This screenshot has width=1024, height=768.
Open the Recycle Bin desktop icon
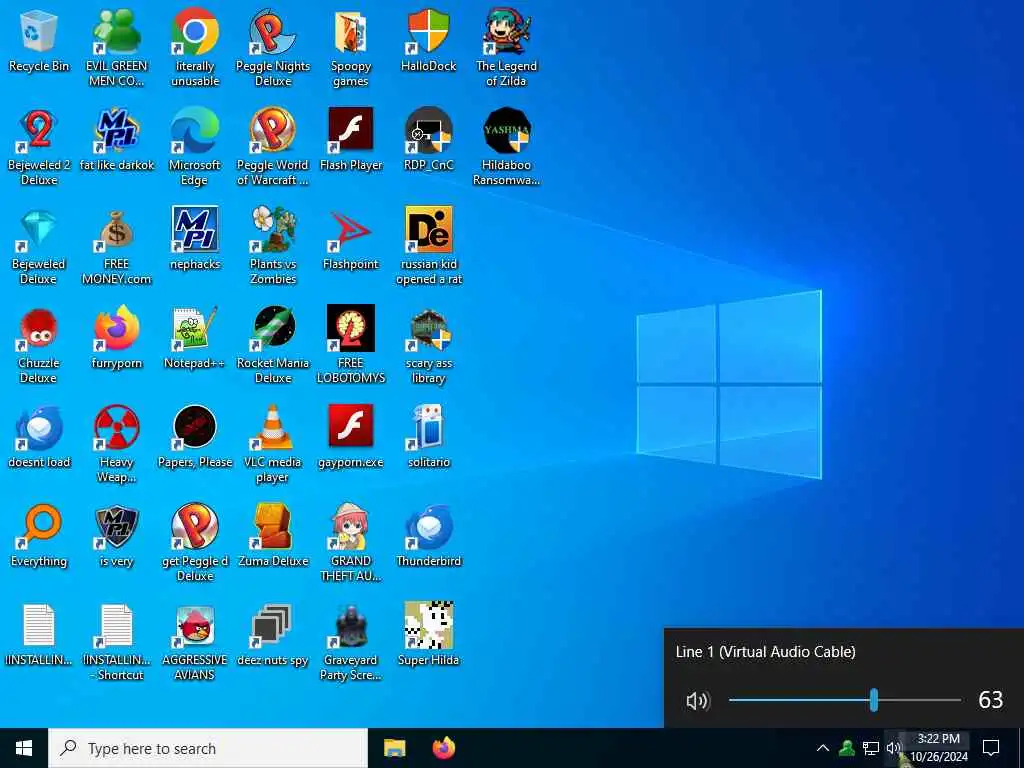point(39,33)
